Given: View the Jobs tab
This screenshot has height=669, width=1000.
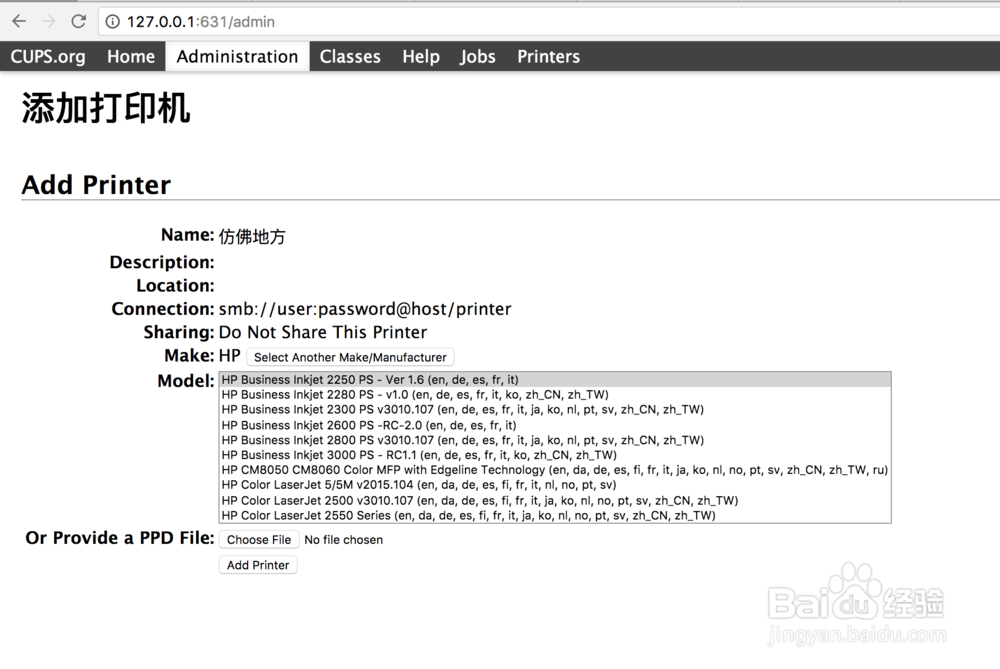Looking at the screenshot, I should coord(478,57).
